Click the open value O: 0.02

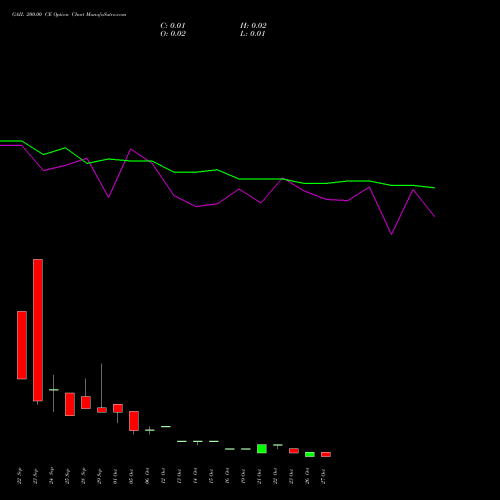pyautogui.click(x=173, y=34)
